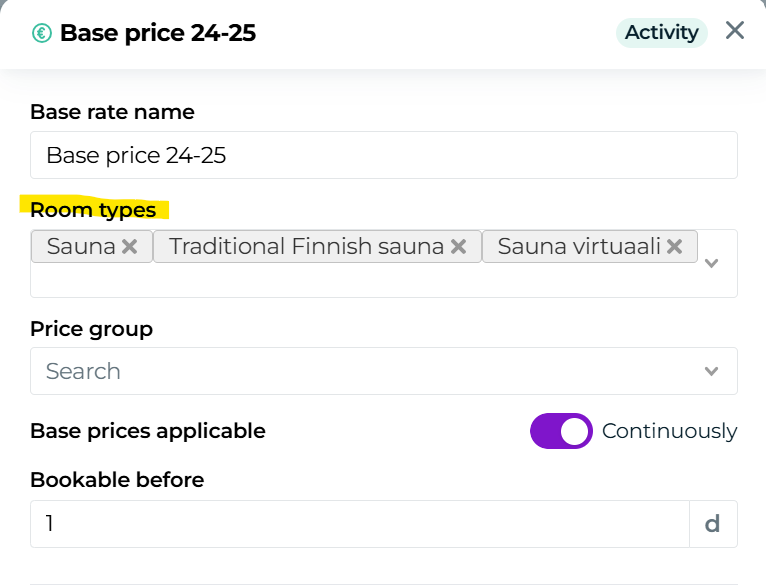This screenshot has height=587, width=766.
Task: Select the Traditional Finnish sauna chip text
Action: click(306, 246)
